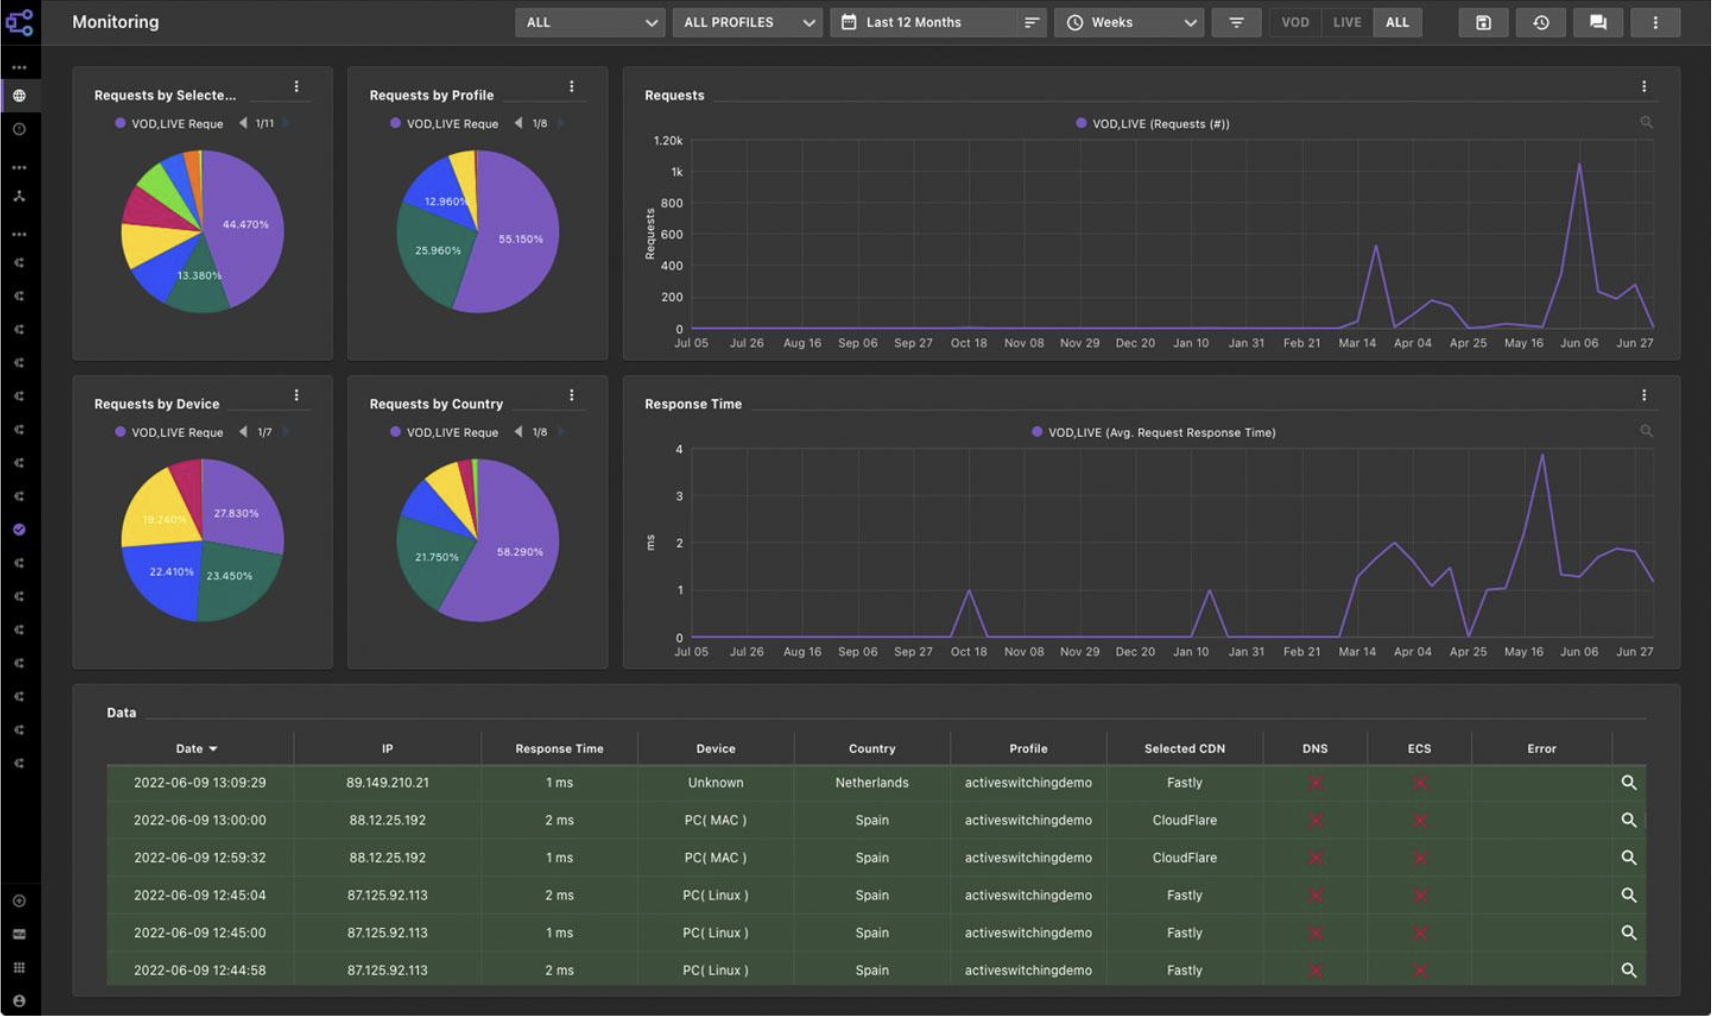The width and height of the screenshot is (1712, 1016).
Task: Open the Weeks granularity dropdown
Action: (x=1129, y=22)
